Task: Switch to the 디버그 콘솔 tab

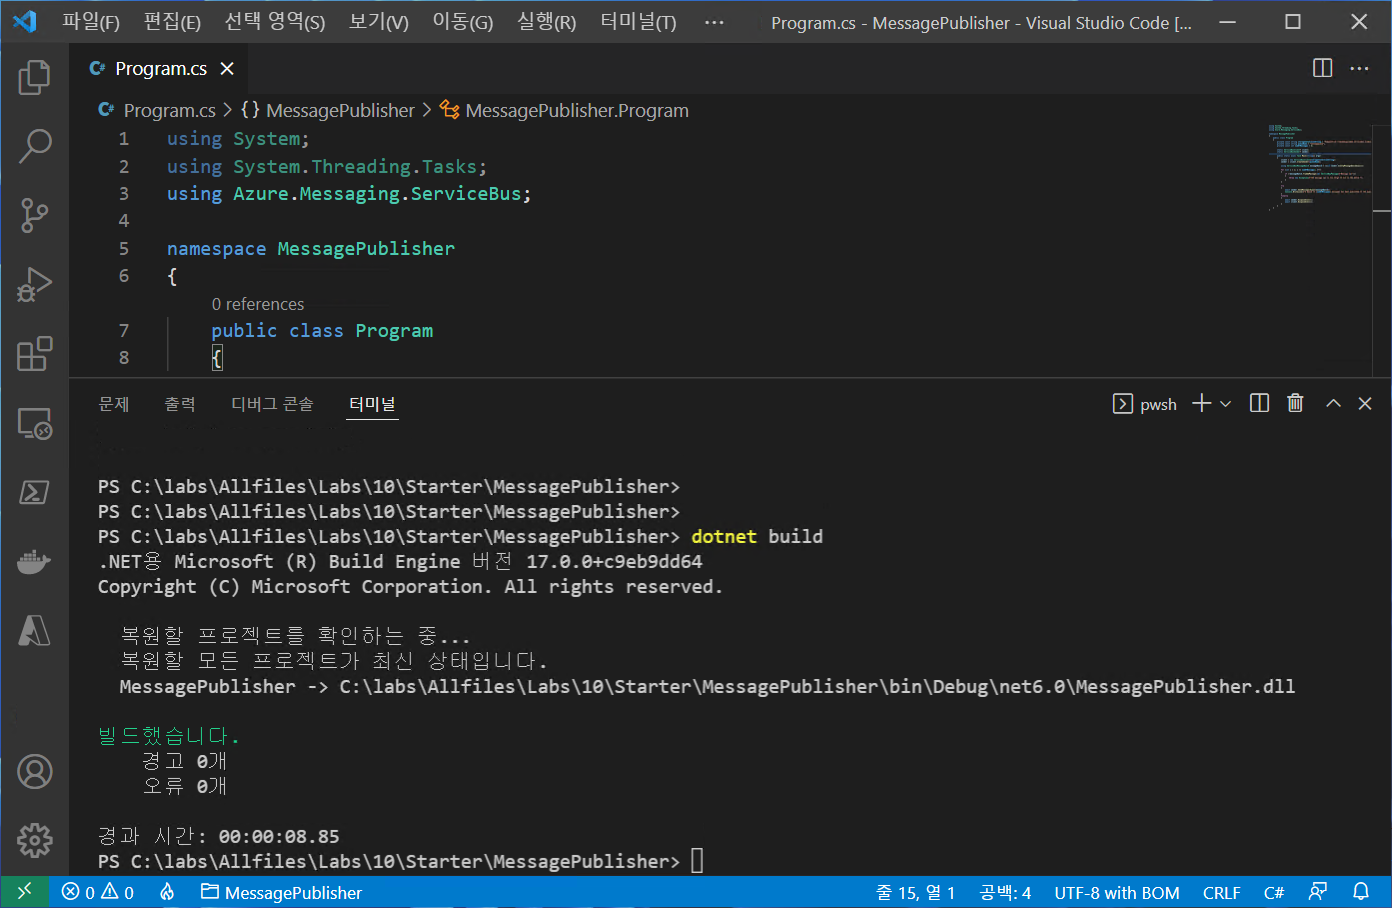Action: (272, 404)
